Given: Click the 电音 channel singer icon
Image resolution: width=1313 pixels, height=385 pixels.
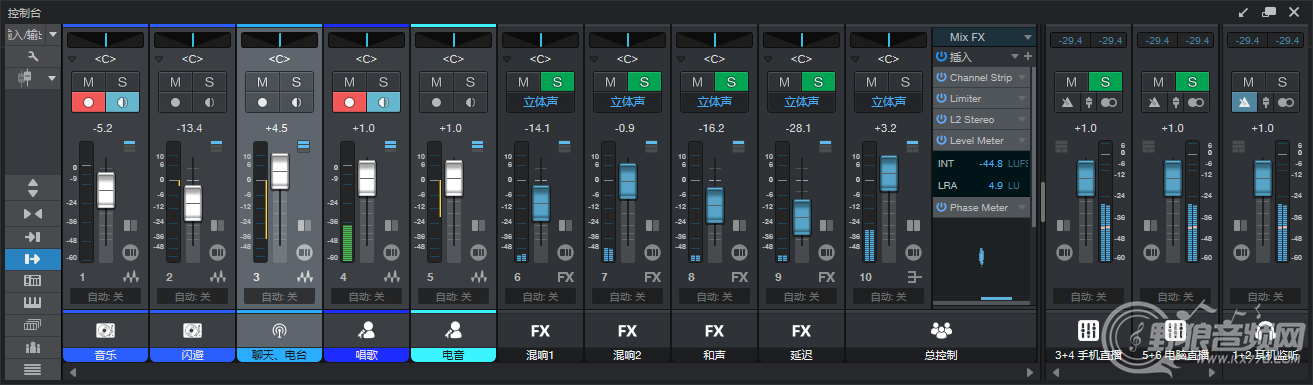Looking at the screenshot, I should tap(453, 329).
